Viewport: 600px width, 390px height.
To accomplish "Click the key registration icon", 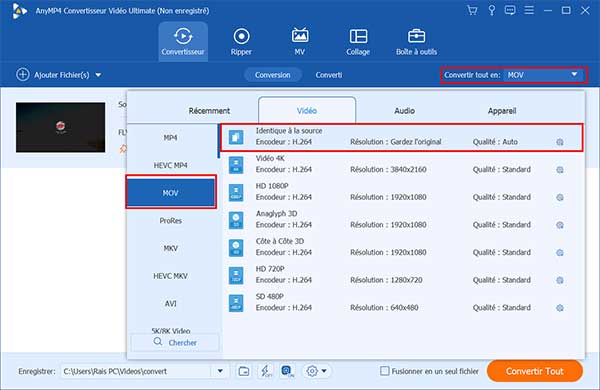I will click(492, 10).
